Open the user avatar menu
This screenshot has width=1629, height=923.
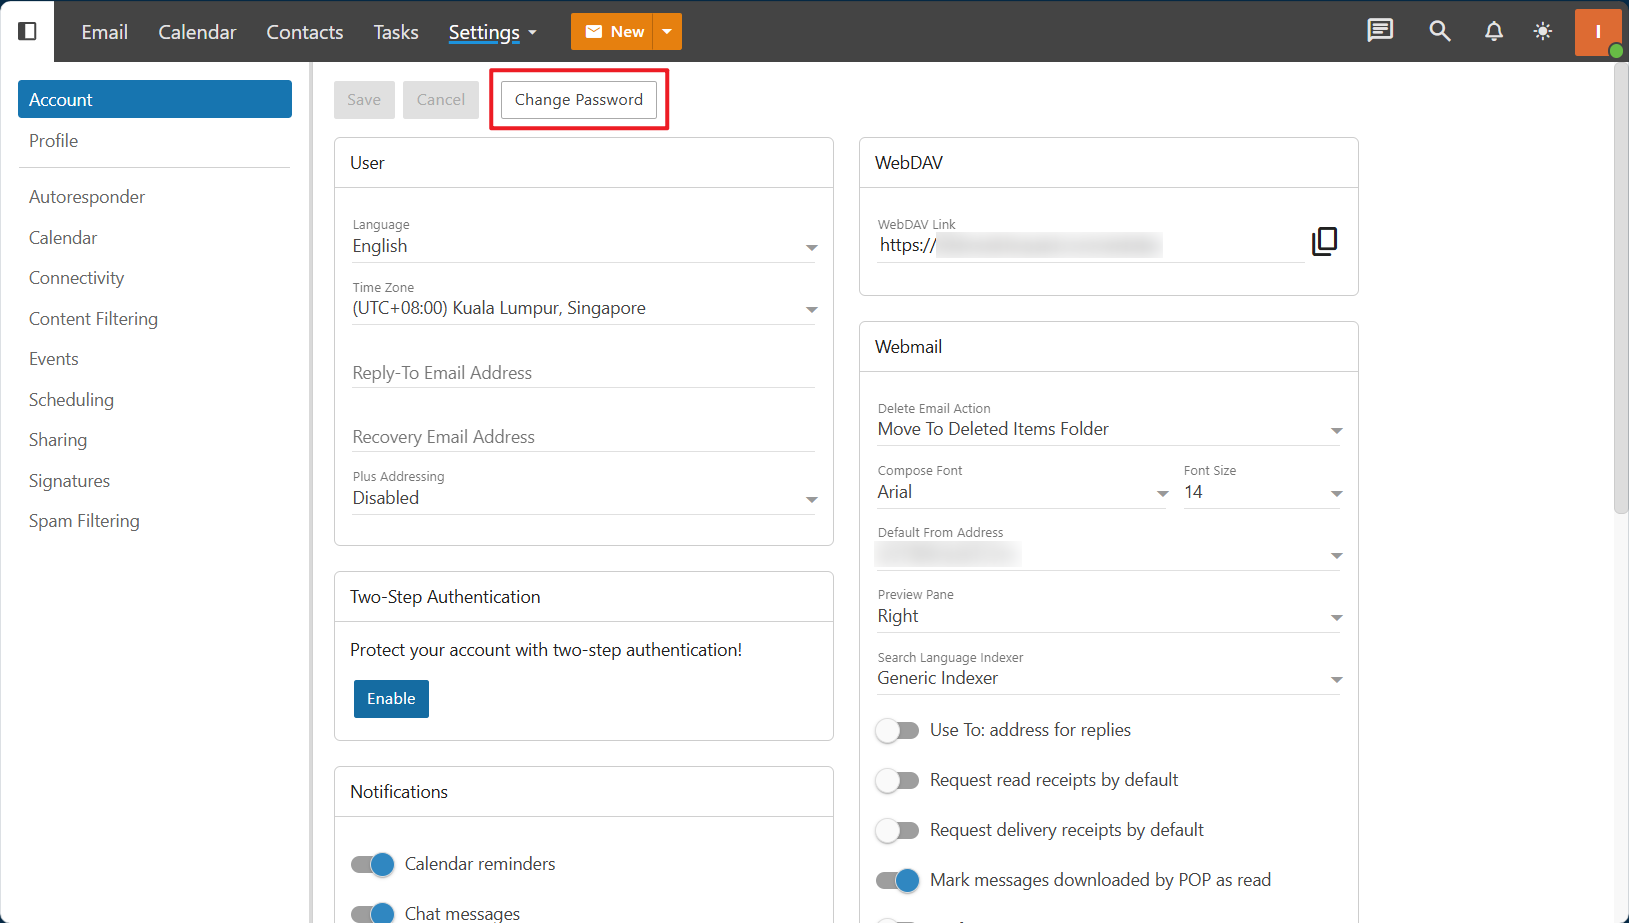1597,32
